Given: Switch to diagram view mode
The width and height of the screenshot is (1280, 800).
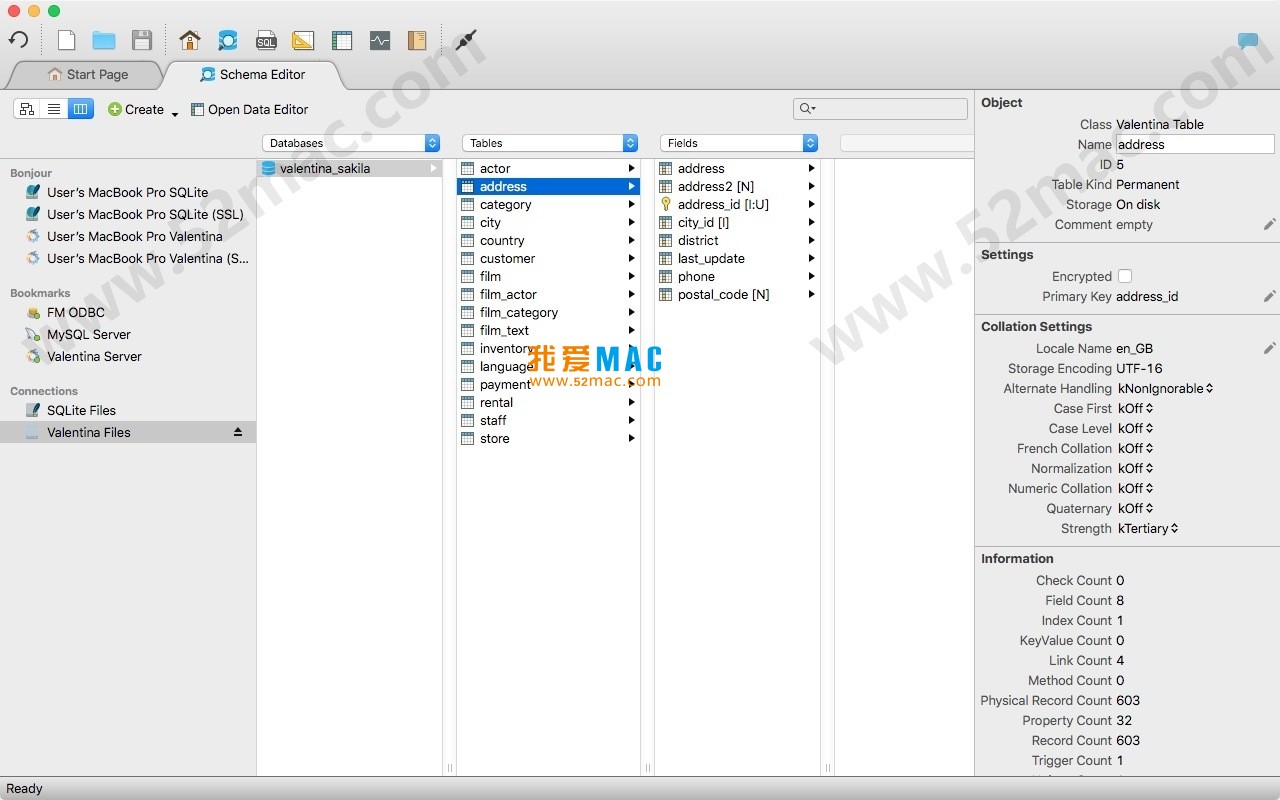Looking at the screenshot, I should tap(27, 108).
